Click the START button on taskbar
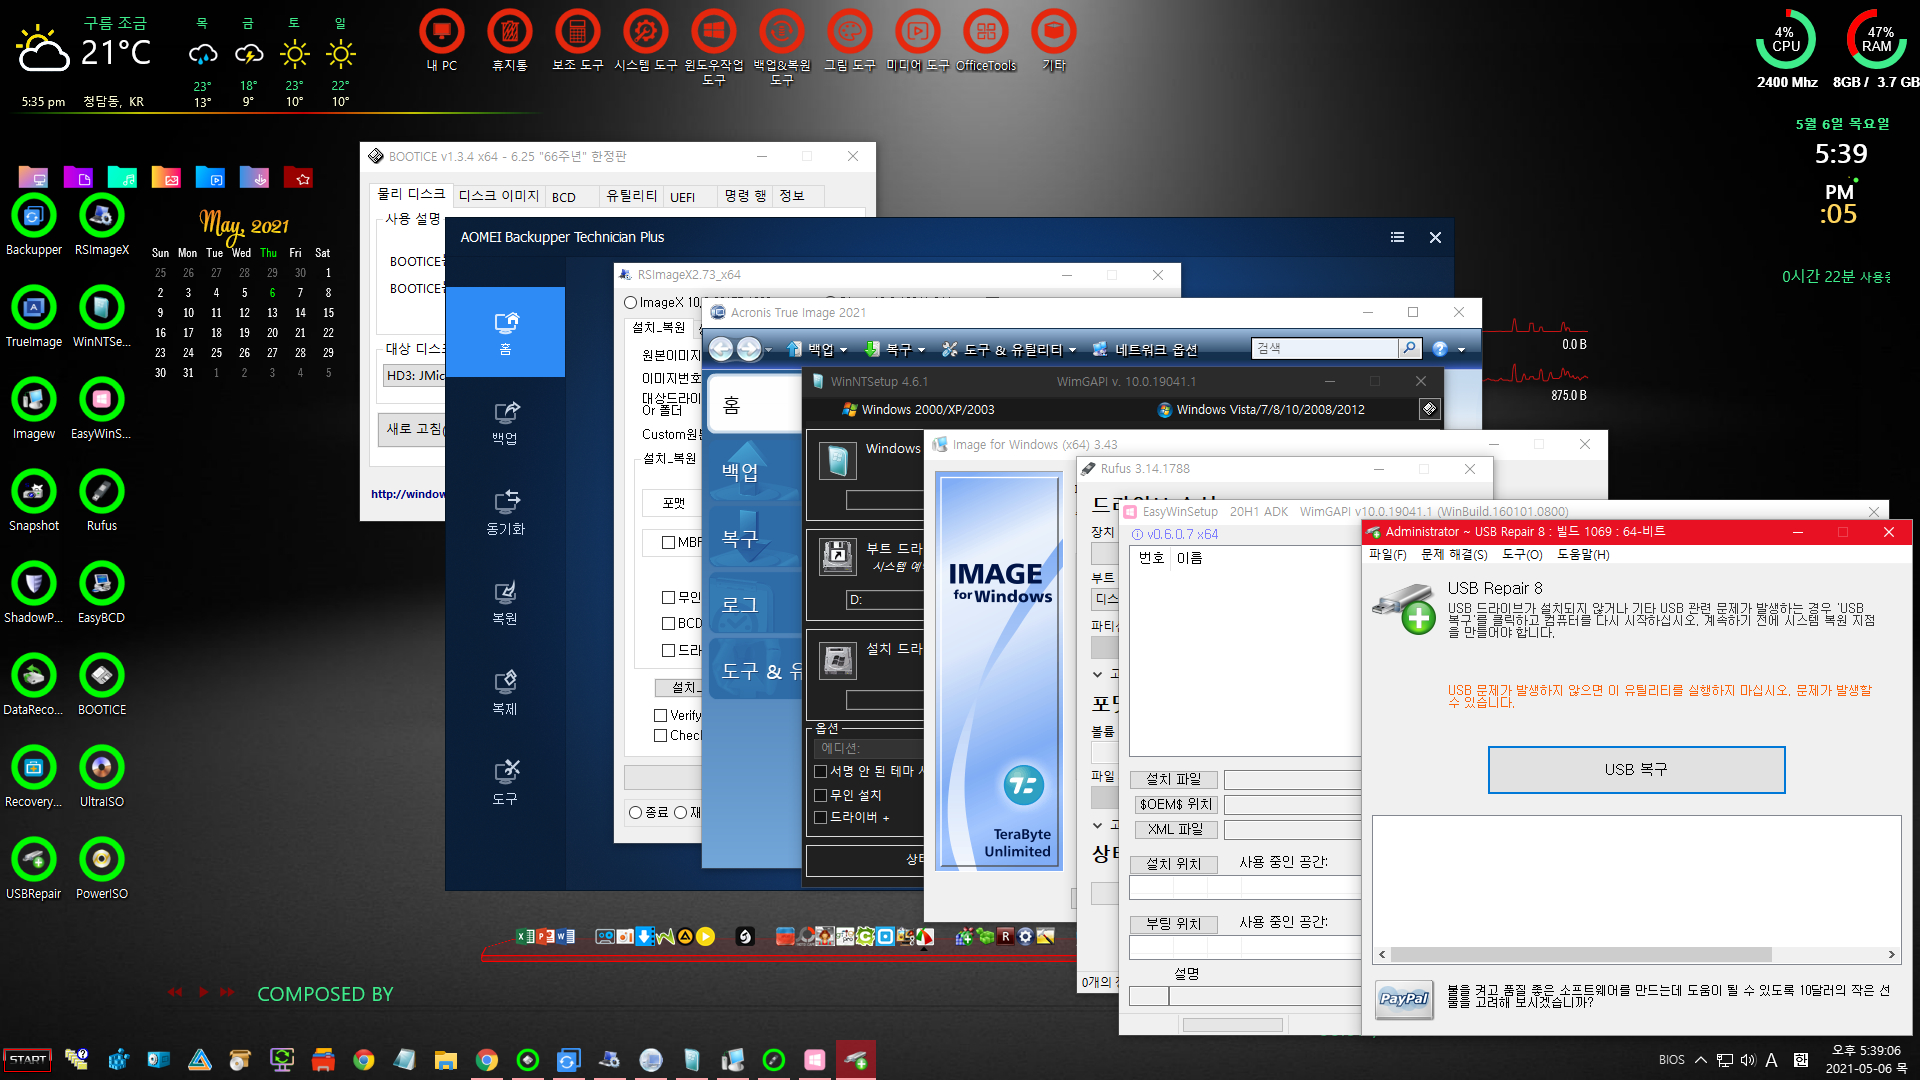The height and width of the screenshot is (1080, 1920). pos(28,1059)
